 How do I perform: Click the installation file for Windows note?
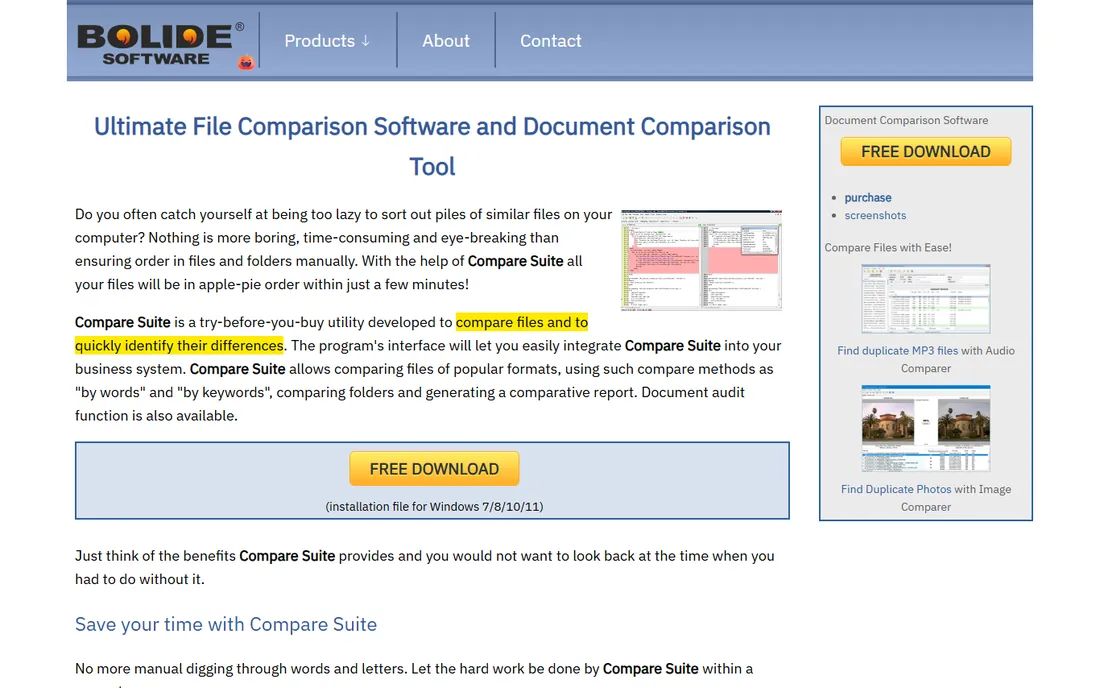tap(434, 506)
